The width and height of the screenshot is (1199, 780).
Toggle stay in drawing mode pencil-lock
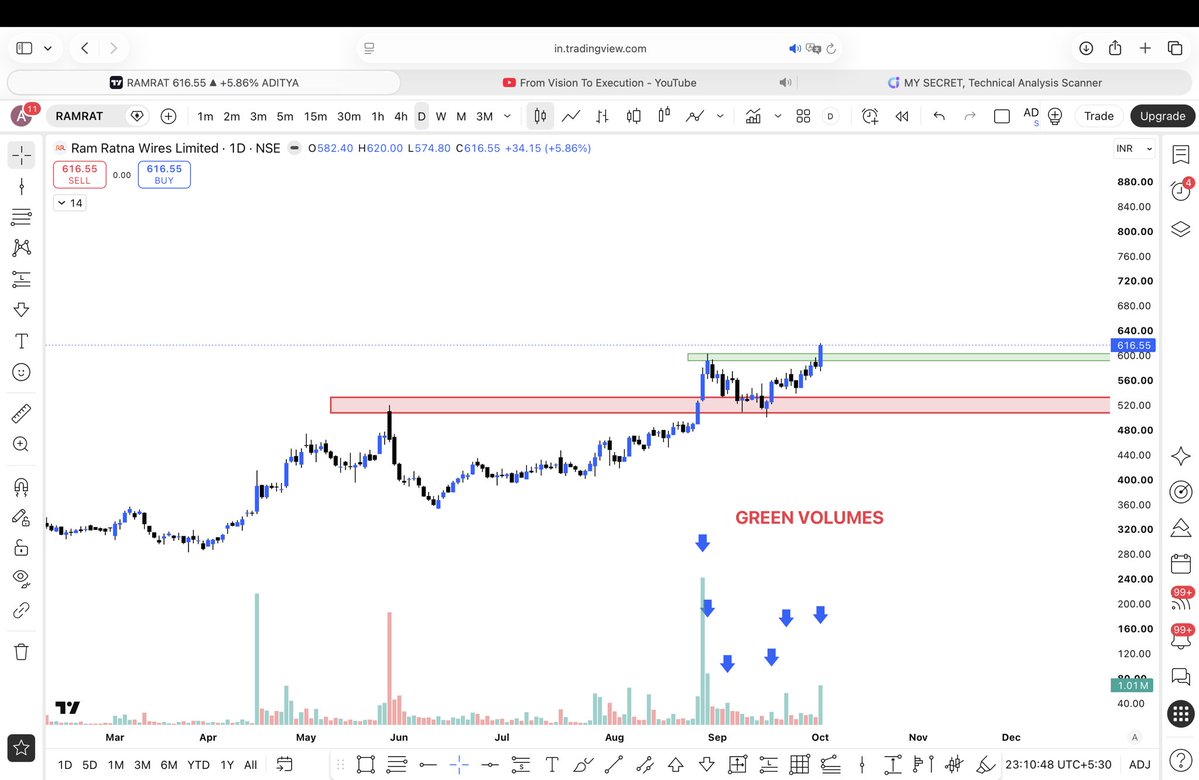(x=21, y=518)
